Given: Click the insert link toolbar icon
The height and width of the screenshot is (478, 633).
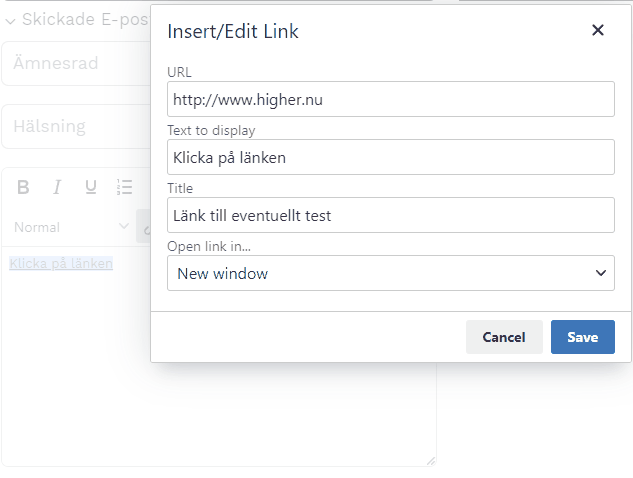Looking at the screenshot, I should coord(143,227).
